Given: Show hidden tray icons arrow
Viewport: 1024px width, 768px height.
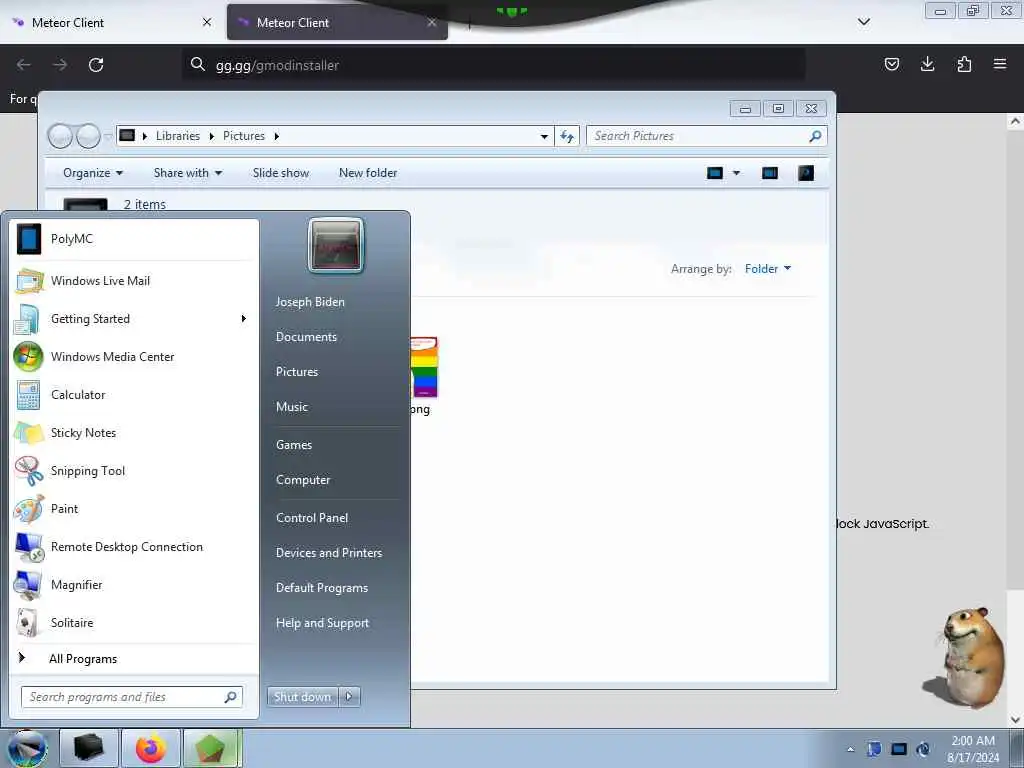Looking at the screenshot, I should click(x=850, y=749).
